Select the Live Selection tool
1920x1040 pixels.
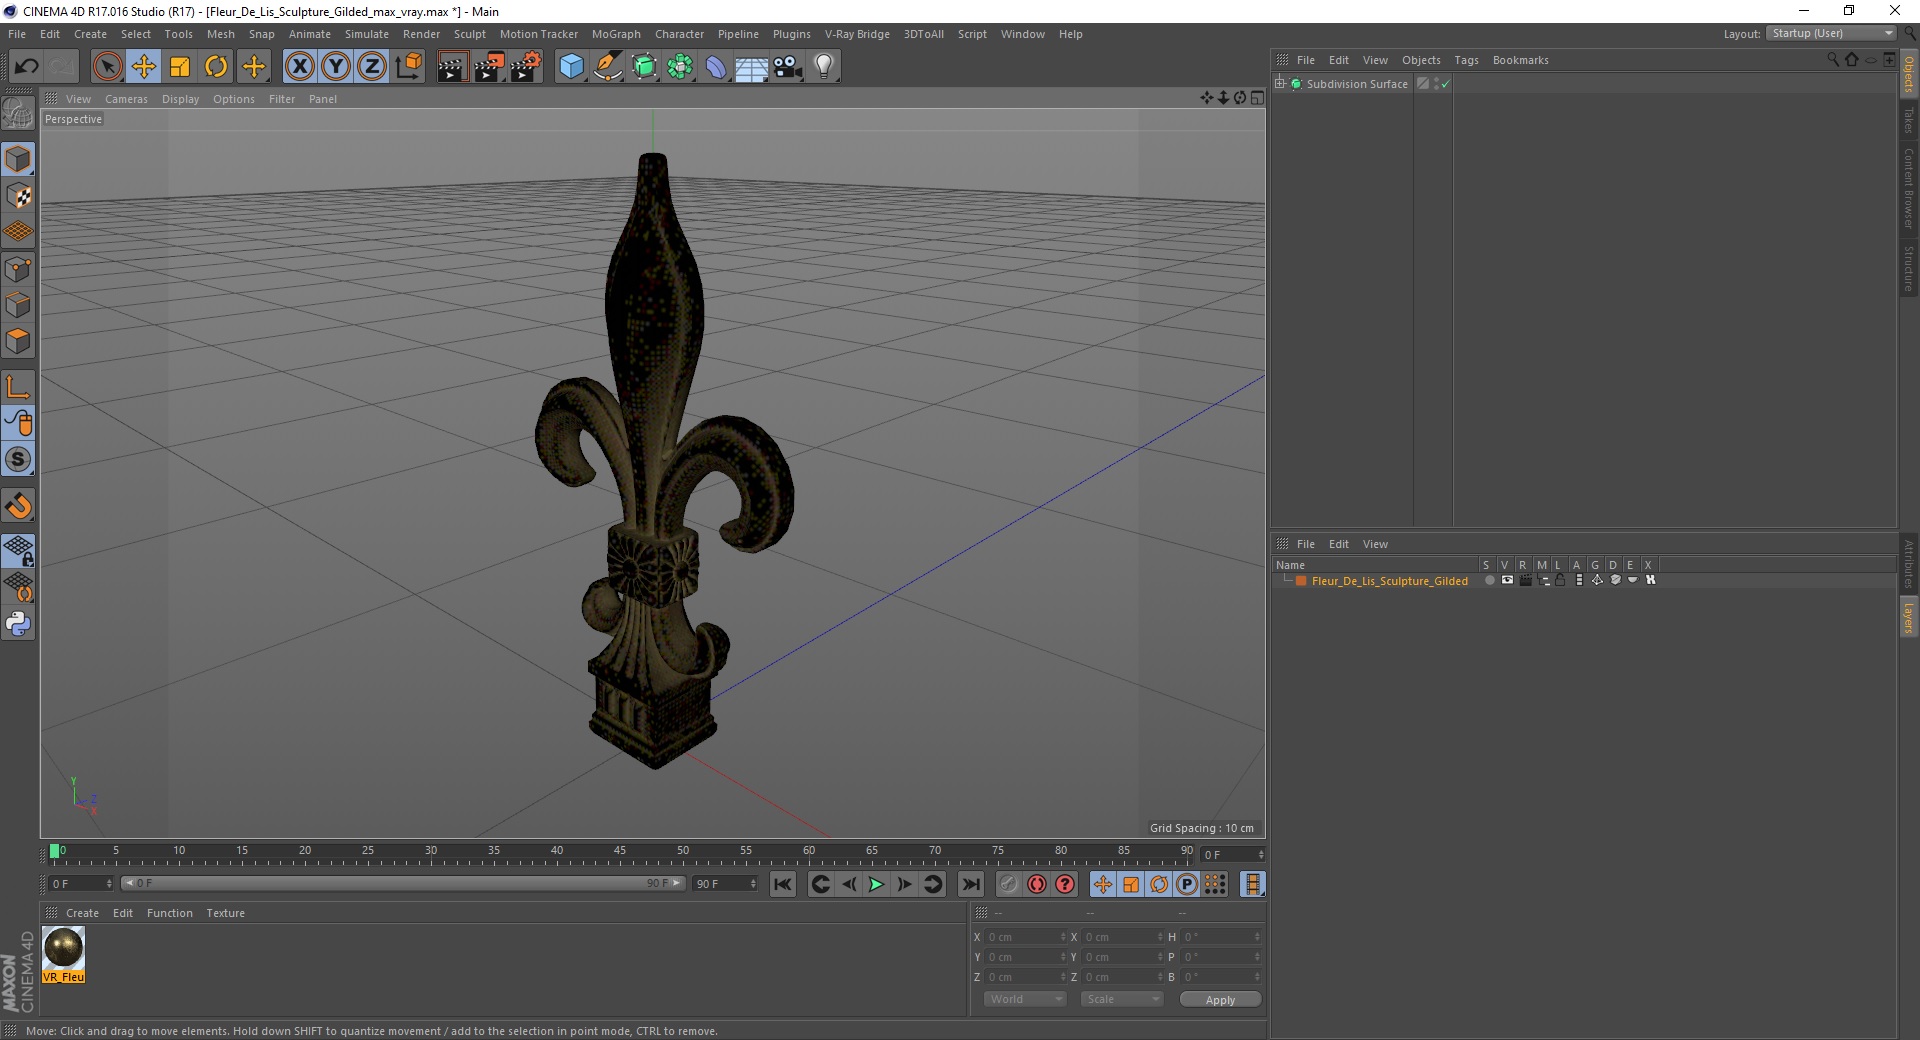(x=107, y=67)
